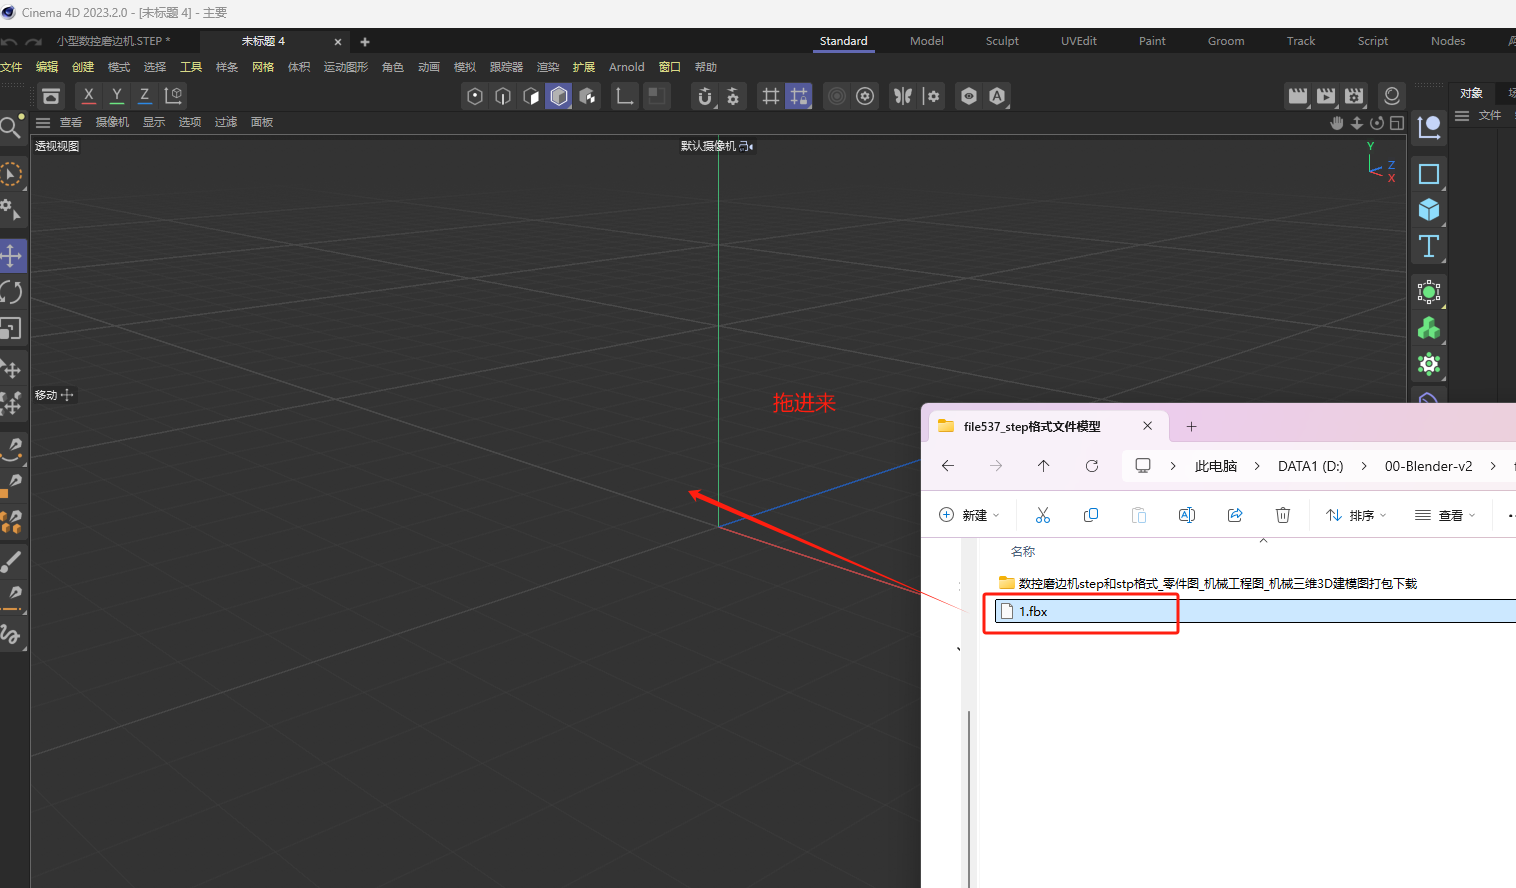Copy selected file in Explorer toolbar
This screenshot has height=888, width=1516.
tap(1091, 515)
